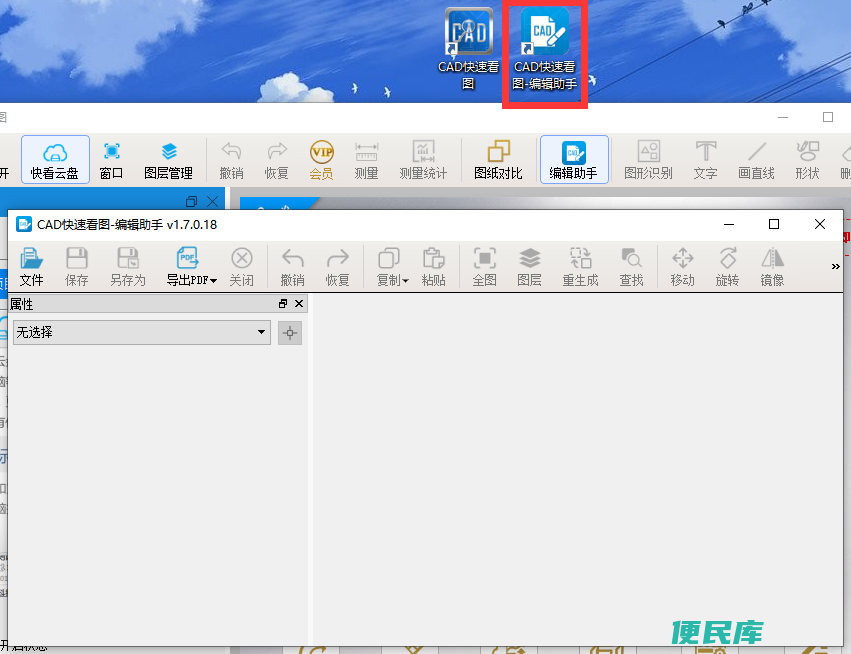Open 测量统计 in the main toolbar
851x654 pixels.
tap(423, 160)
